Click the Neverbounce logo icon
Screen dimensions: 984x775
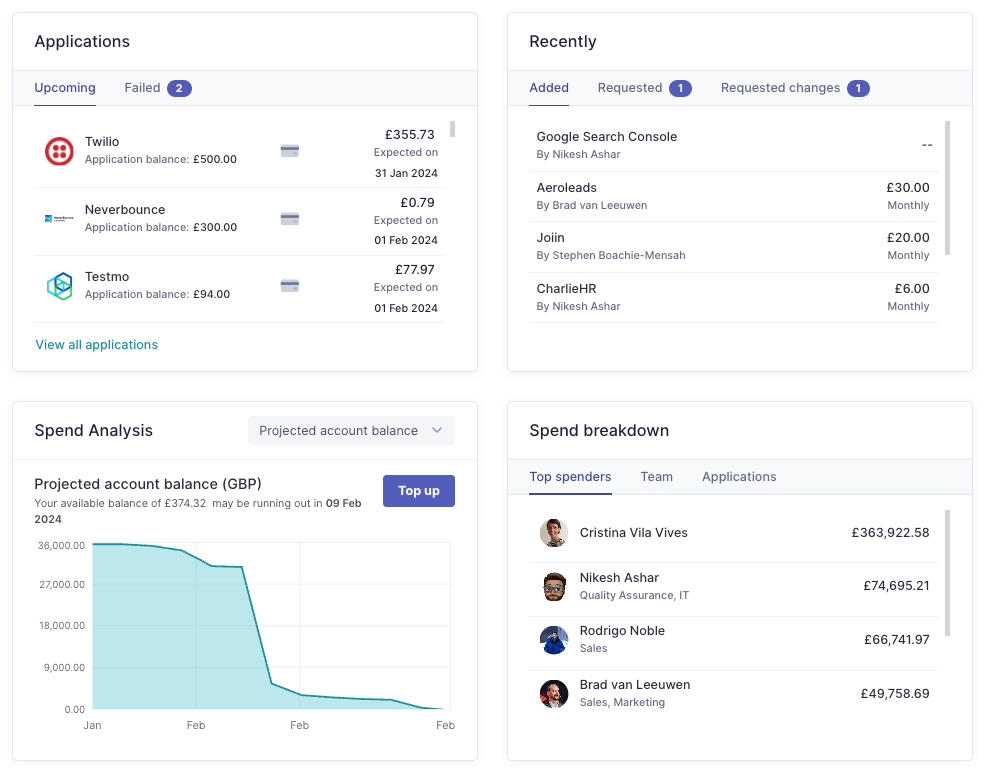coord(59,218)
